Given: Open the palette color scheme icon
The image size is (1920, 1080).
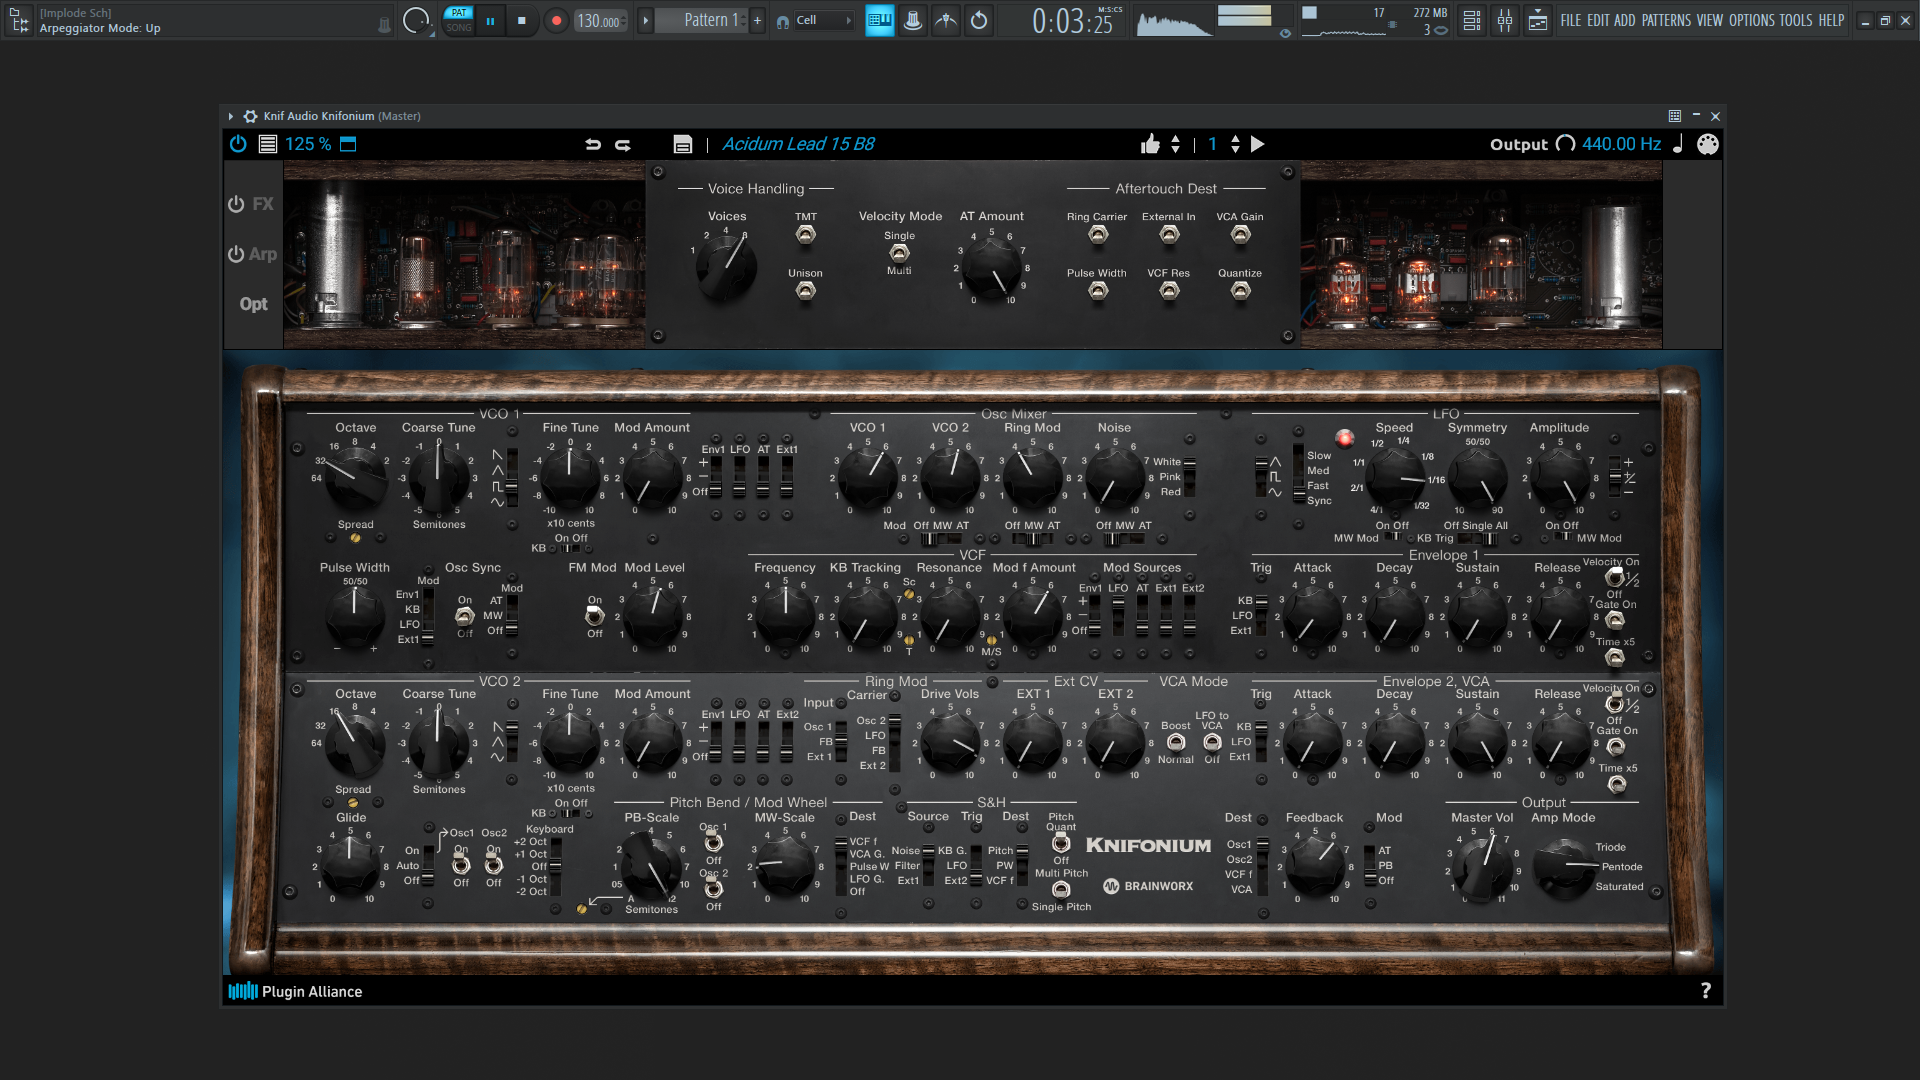Looking at the screenshot, I should 1708,144.
